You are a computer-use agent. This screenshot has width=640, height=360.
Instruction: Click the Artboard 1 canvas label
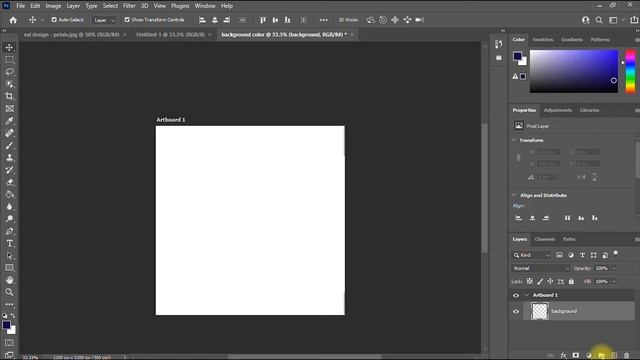pos(171,120)
